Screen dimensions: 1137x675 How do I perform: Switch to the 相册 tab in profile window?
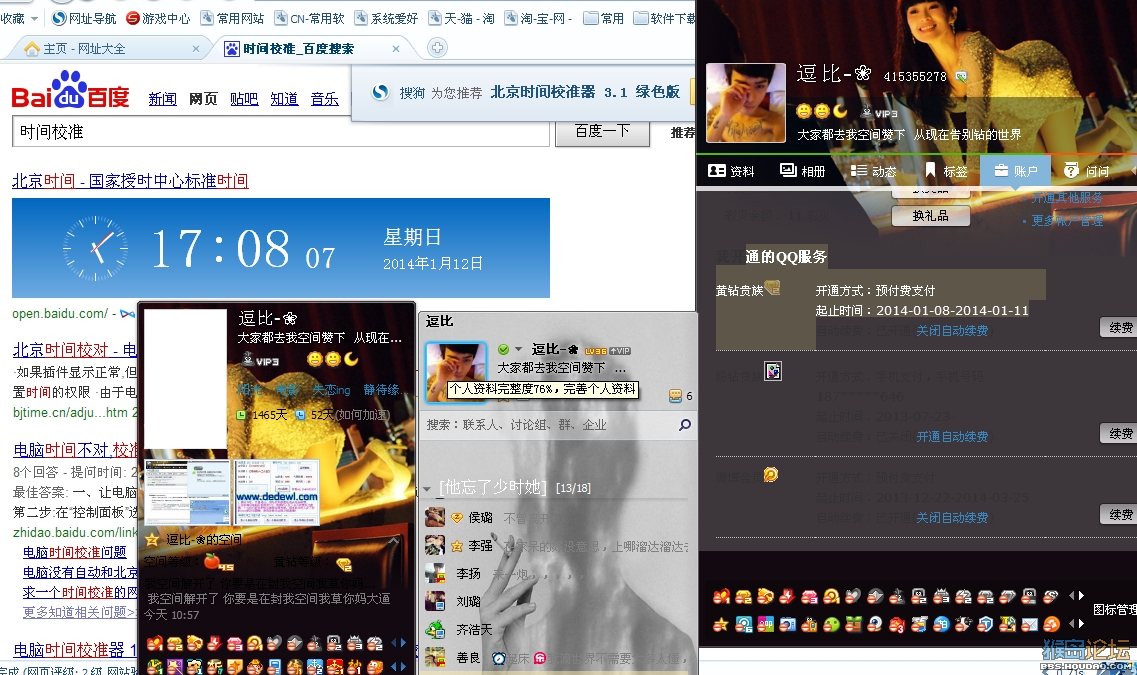tap(802, 171)
